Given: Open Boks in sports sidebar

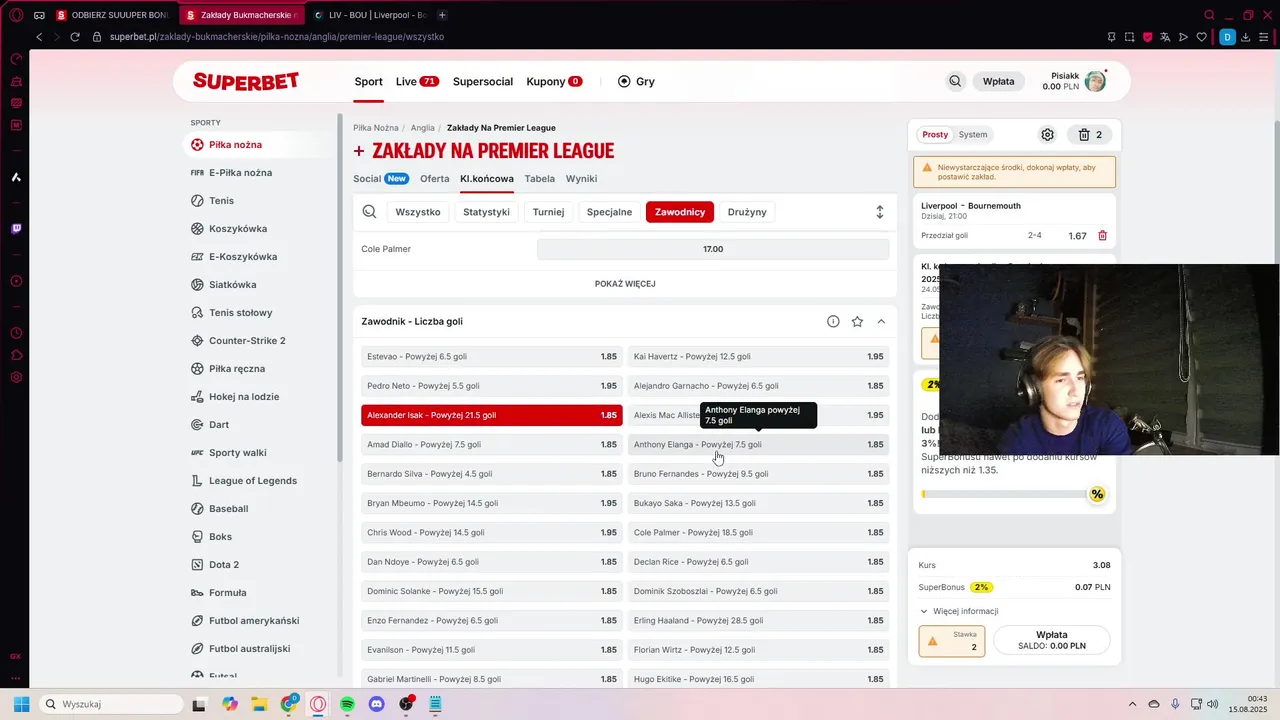Looking at the screenshot, I should point(220,537).
